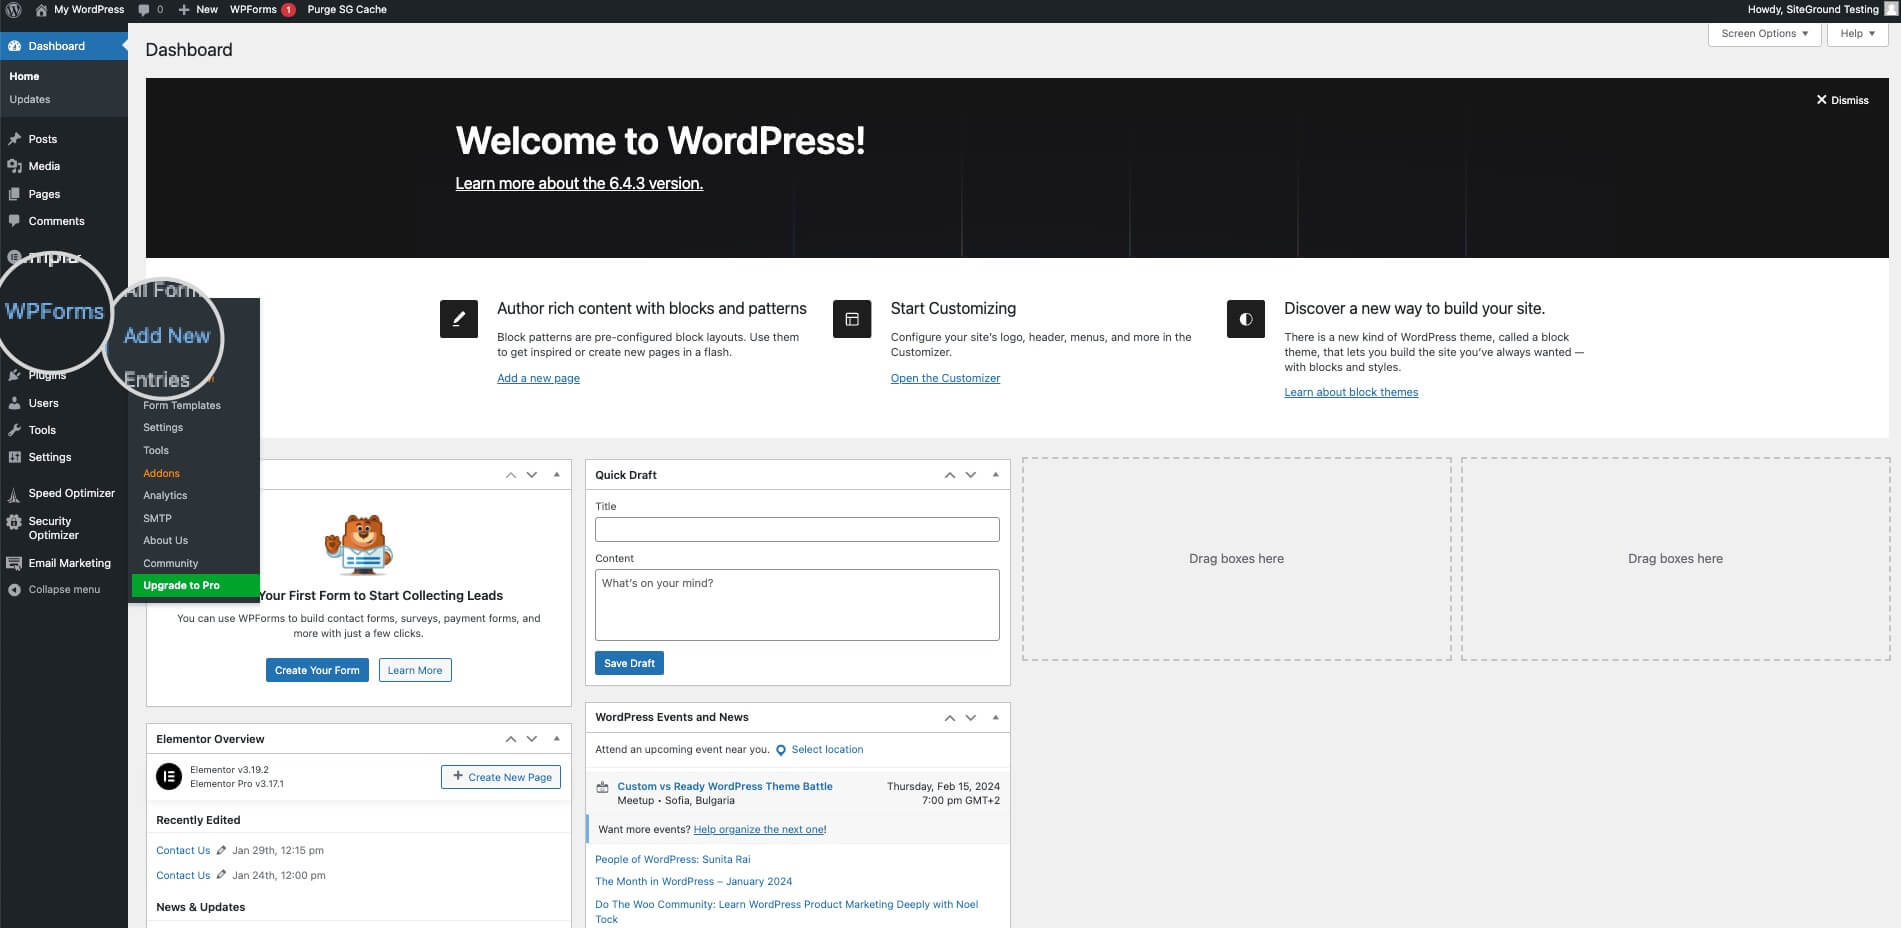Follow the Add a new page link

[x=538, y=378]
